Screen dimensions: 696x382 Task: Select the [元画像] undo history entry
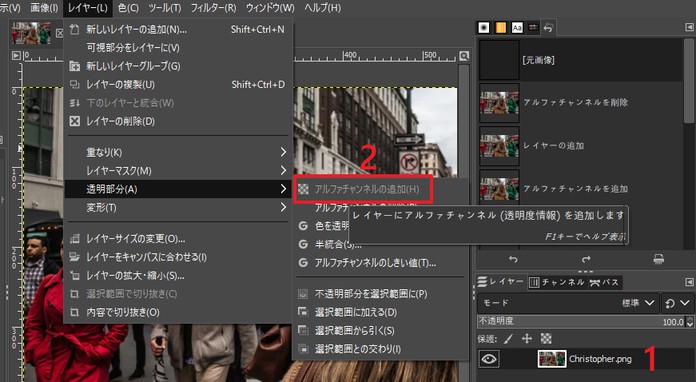coord(580,60)
